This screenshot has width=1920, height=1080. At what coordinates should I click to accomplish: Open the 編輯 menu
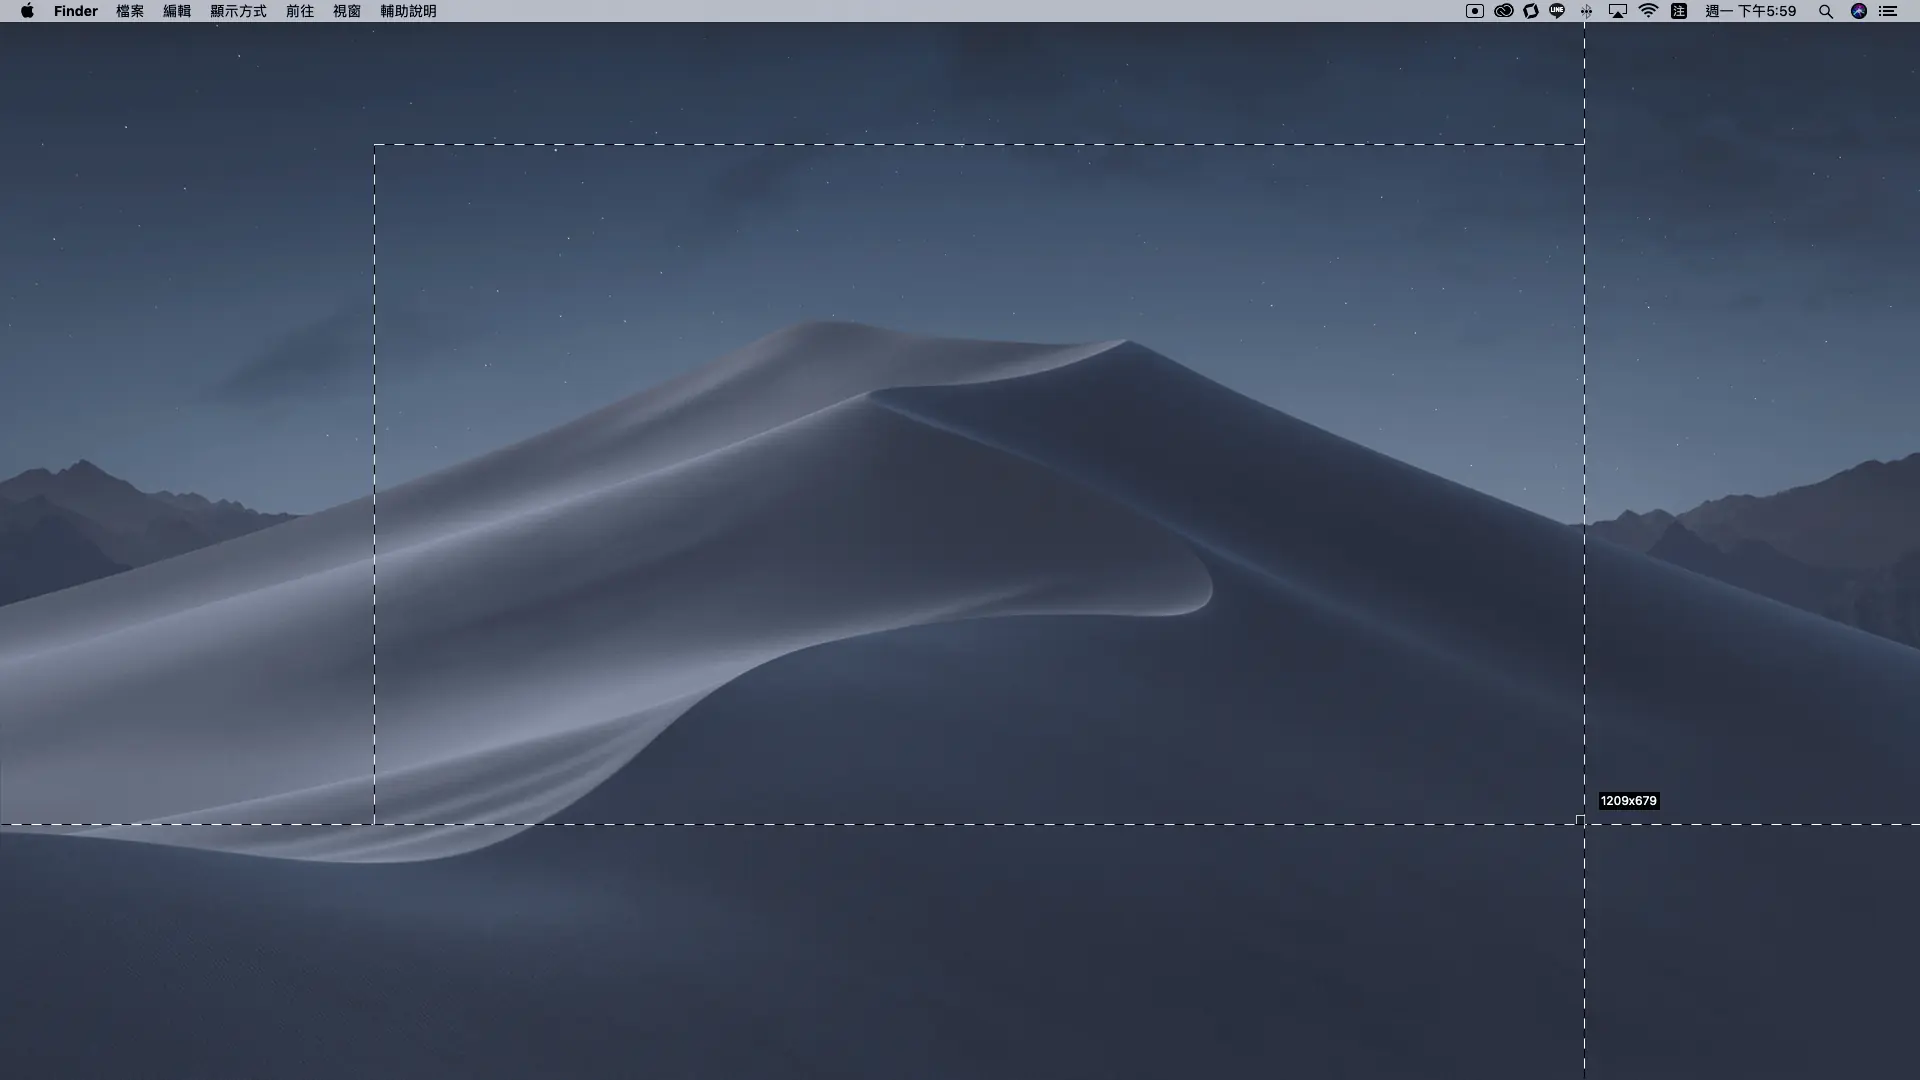pyautogui.click(x=177, y=11)
